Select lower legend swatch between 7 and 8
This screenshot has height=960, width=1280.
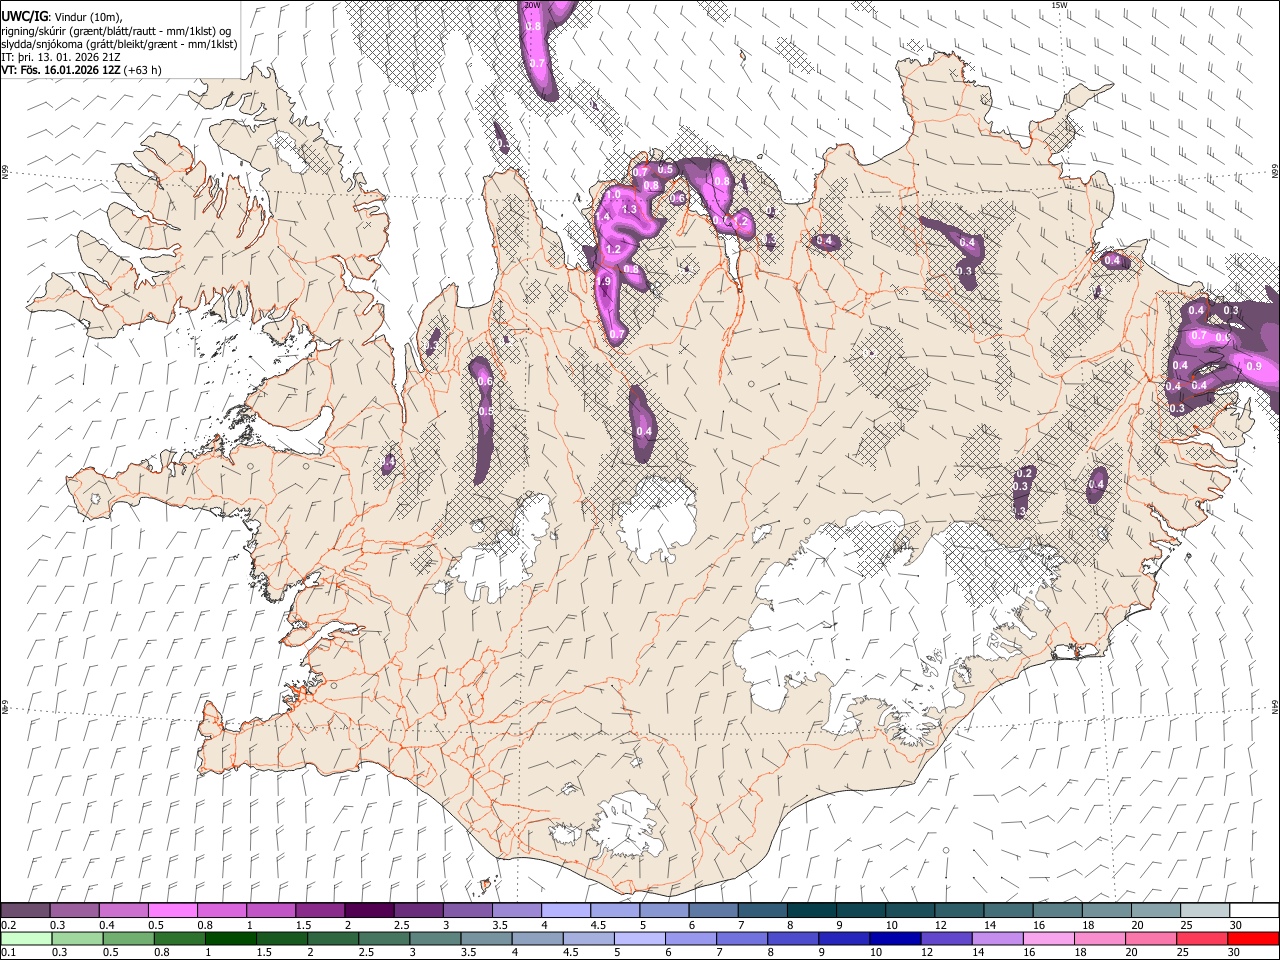742,938
